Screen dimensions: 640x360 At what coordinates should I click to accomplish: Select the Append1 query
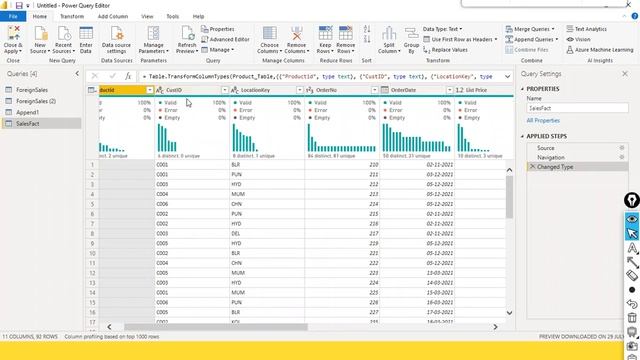(x=41, y=112)
